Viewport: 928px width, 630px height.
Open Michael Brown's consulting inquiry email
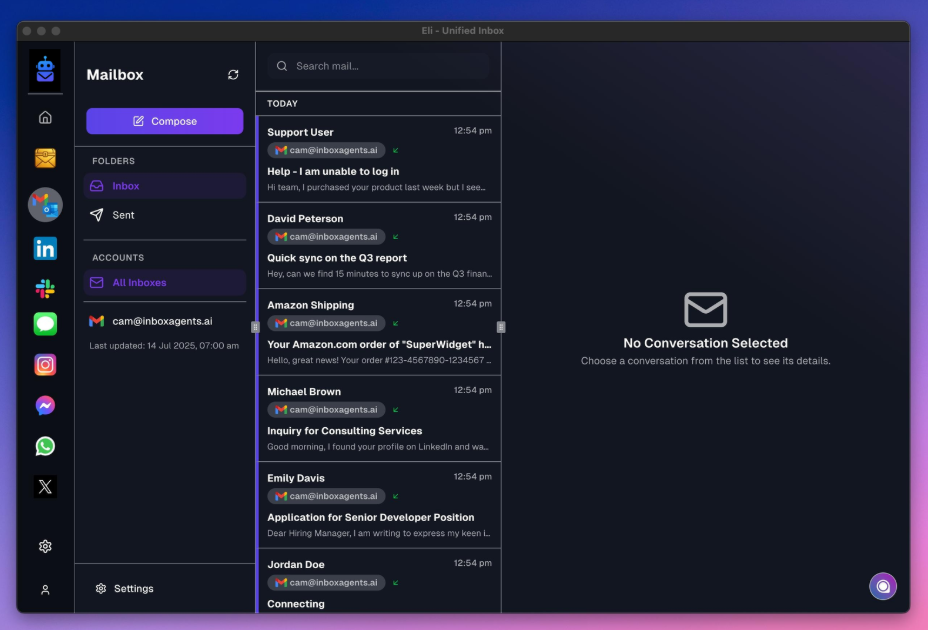coord(379,419)
